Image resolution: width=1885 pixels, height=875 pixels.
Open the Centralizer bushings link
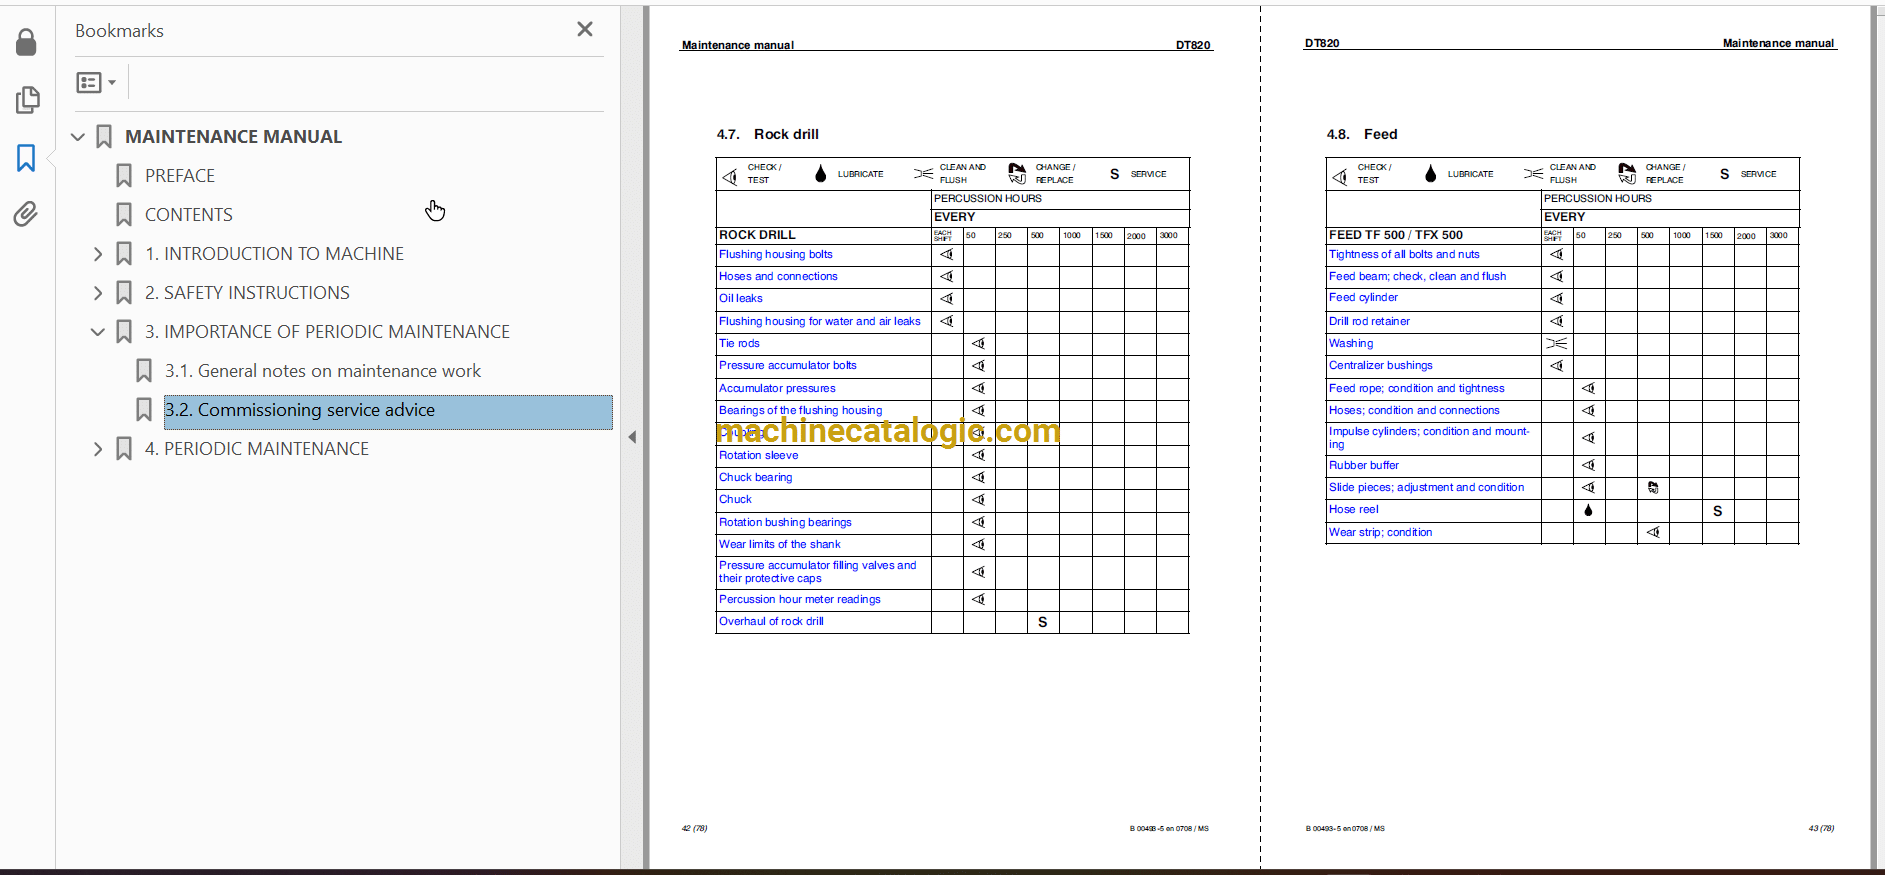click(x=1381, y=365)
